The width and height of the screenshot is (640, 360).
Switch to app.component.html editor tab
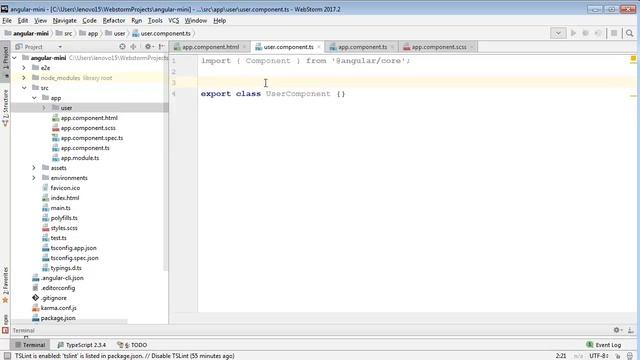tap(210, 47)
